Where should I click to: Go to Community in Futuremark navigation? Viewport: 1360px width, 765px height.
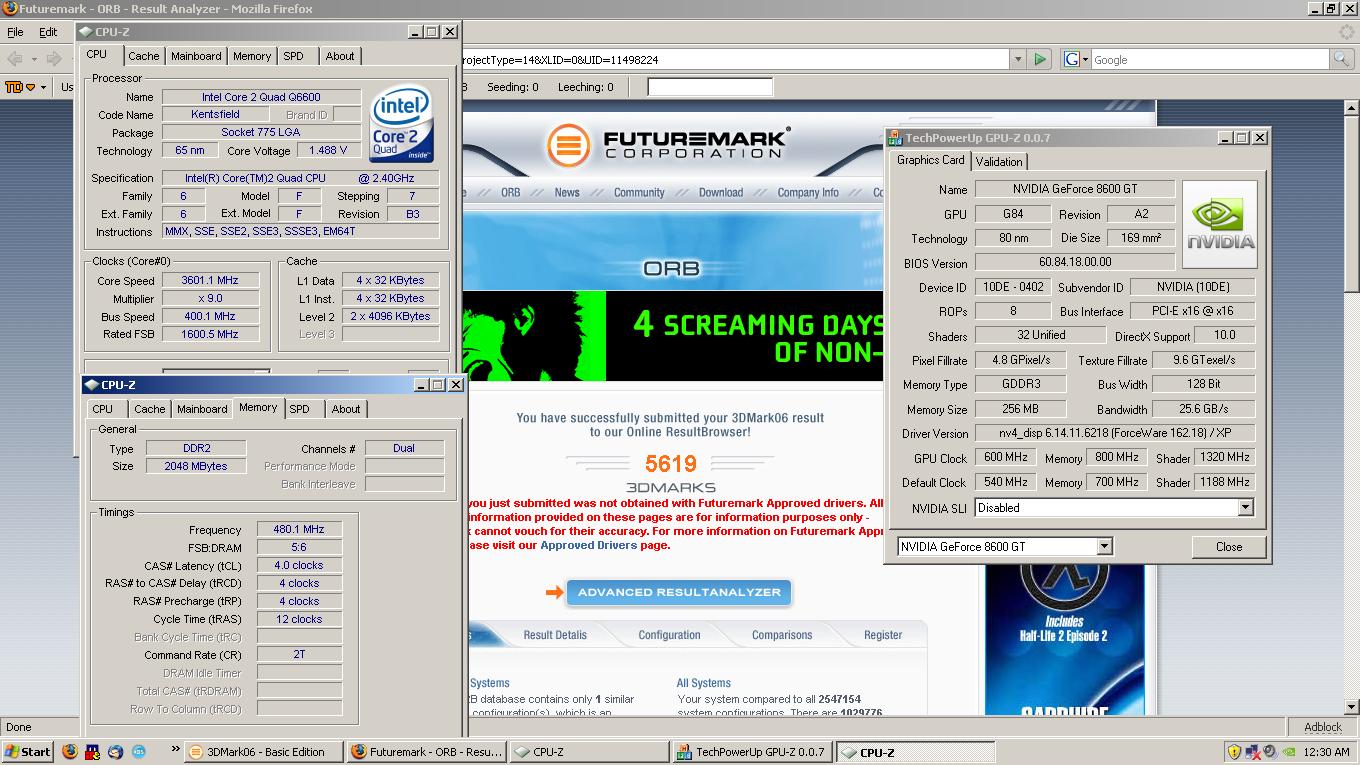pyautogui.click(x=639, y=193)
